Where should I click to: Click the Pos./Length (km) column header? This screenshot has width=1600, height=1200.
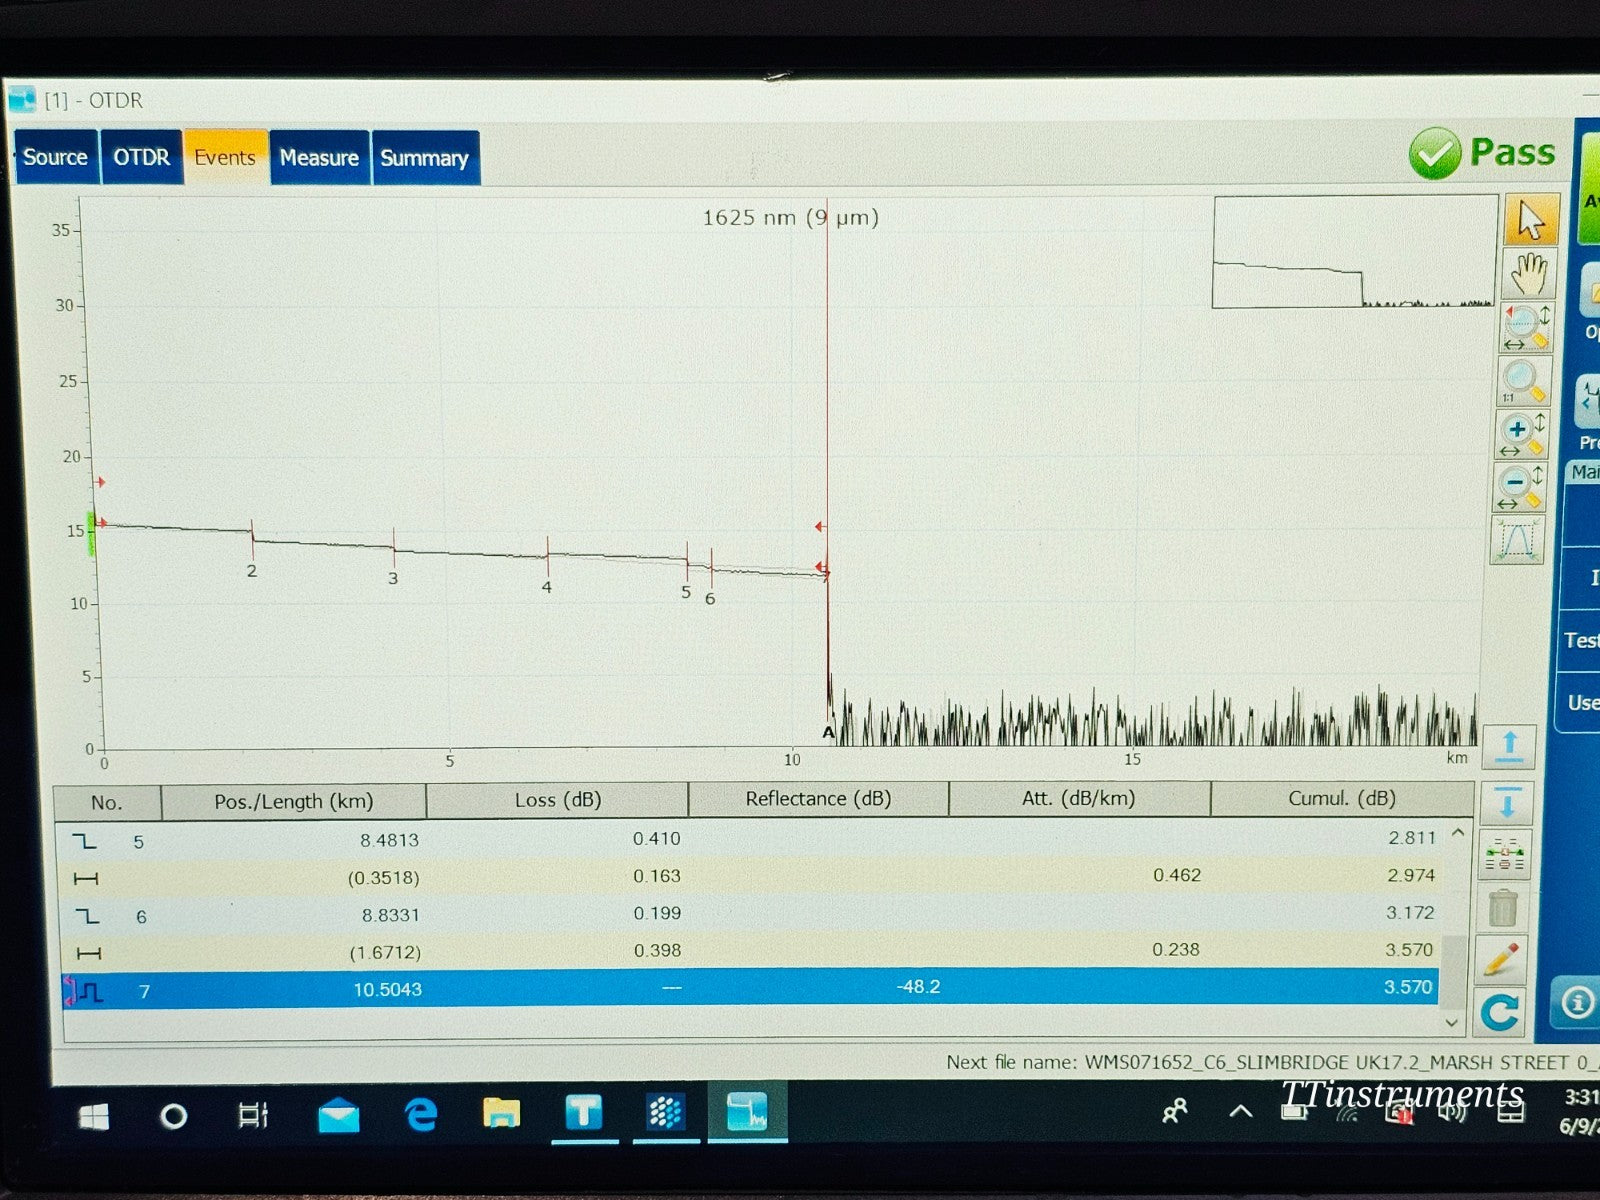pyautogui.click(x=294, y=801)
